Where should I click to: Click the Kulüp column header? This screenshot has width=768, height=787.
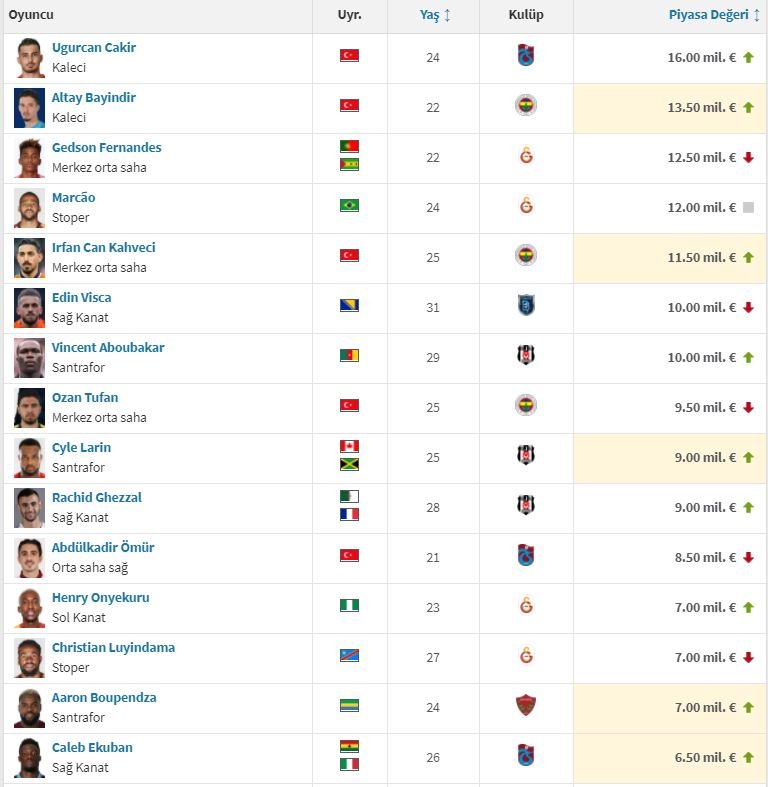click(526, 16)
